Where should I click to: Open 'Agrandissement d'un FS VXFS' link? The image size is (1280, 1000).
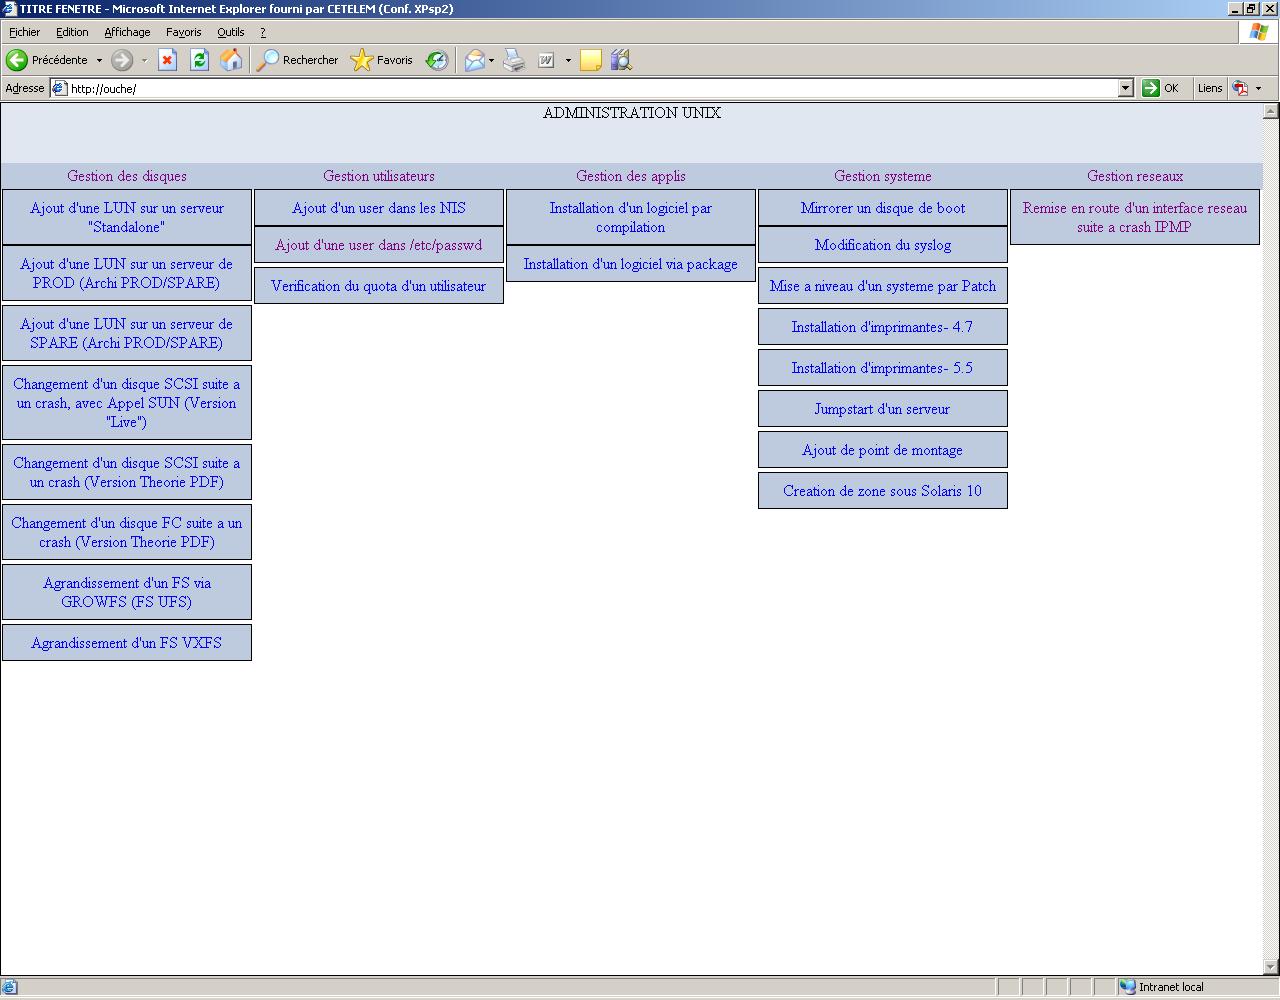coord(127,643)
